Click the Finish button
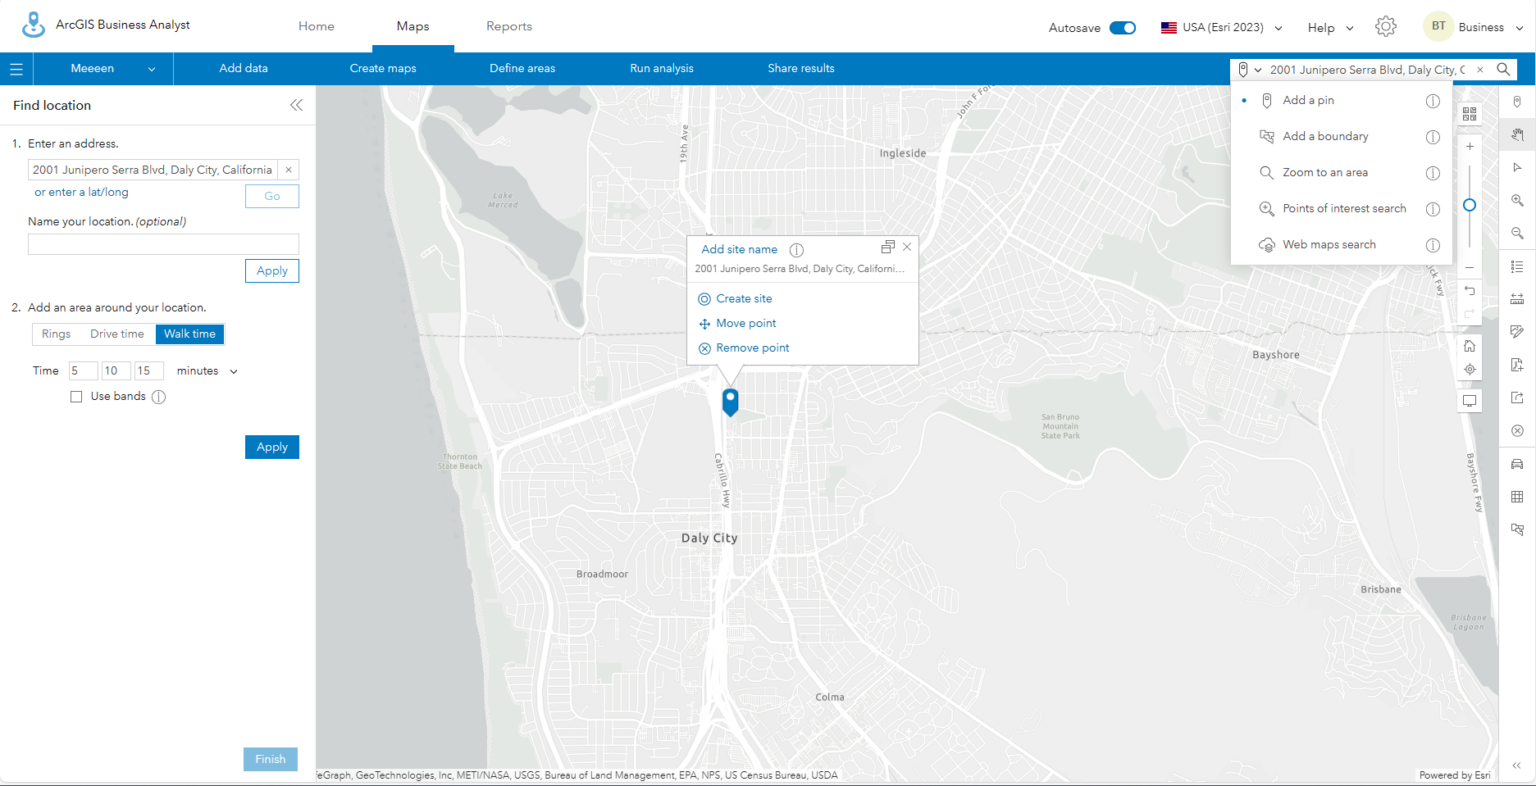 pos(270,759)
